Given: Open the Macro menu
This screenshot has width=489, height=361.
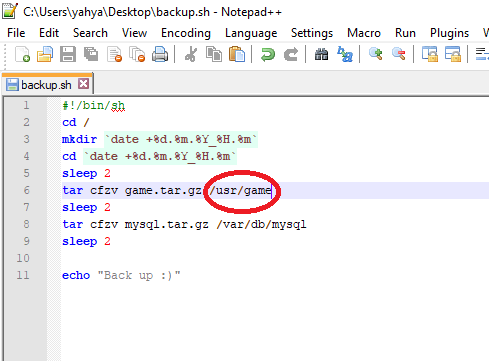Looking at the screenshot, I should (x=364, y=33).
